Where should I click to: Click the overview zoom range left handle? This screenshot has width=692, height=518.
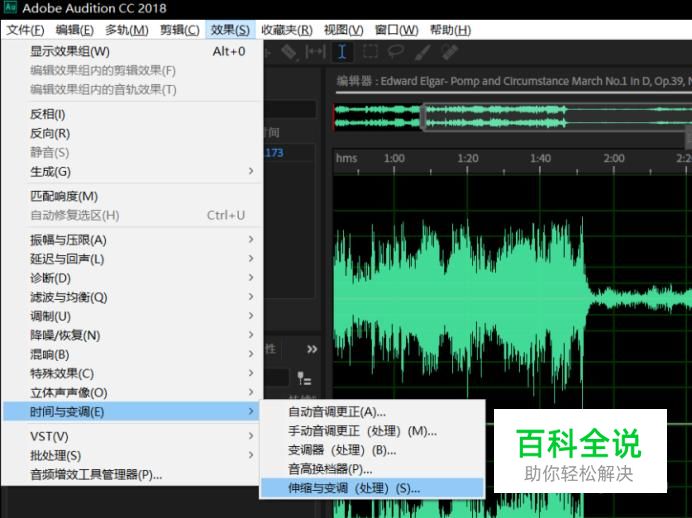pos(423,116)
